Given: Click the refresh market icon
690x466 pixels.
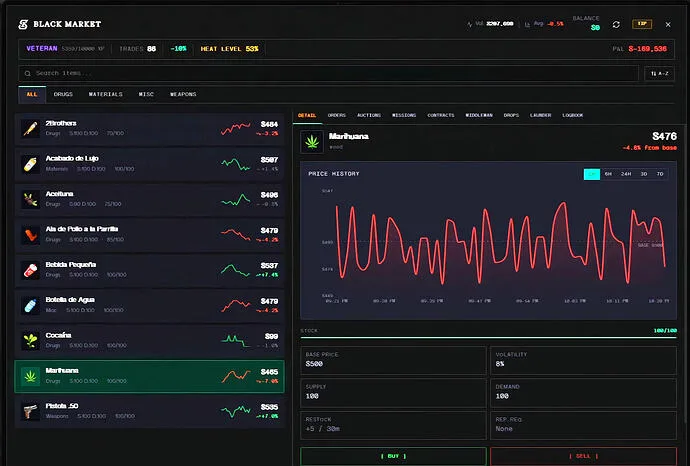Looking at the screenshot, I should coord(616,25).
